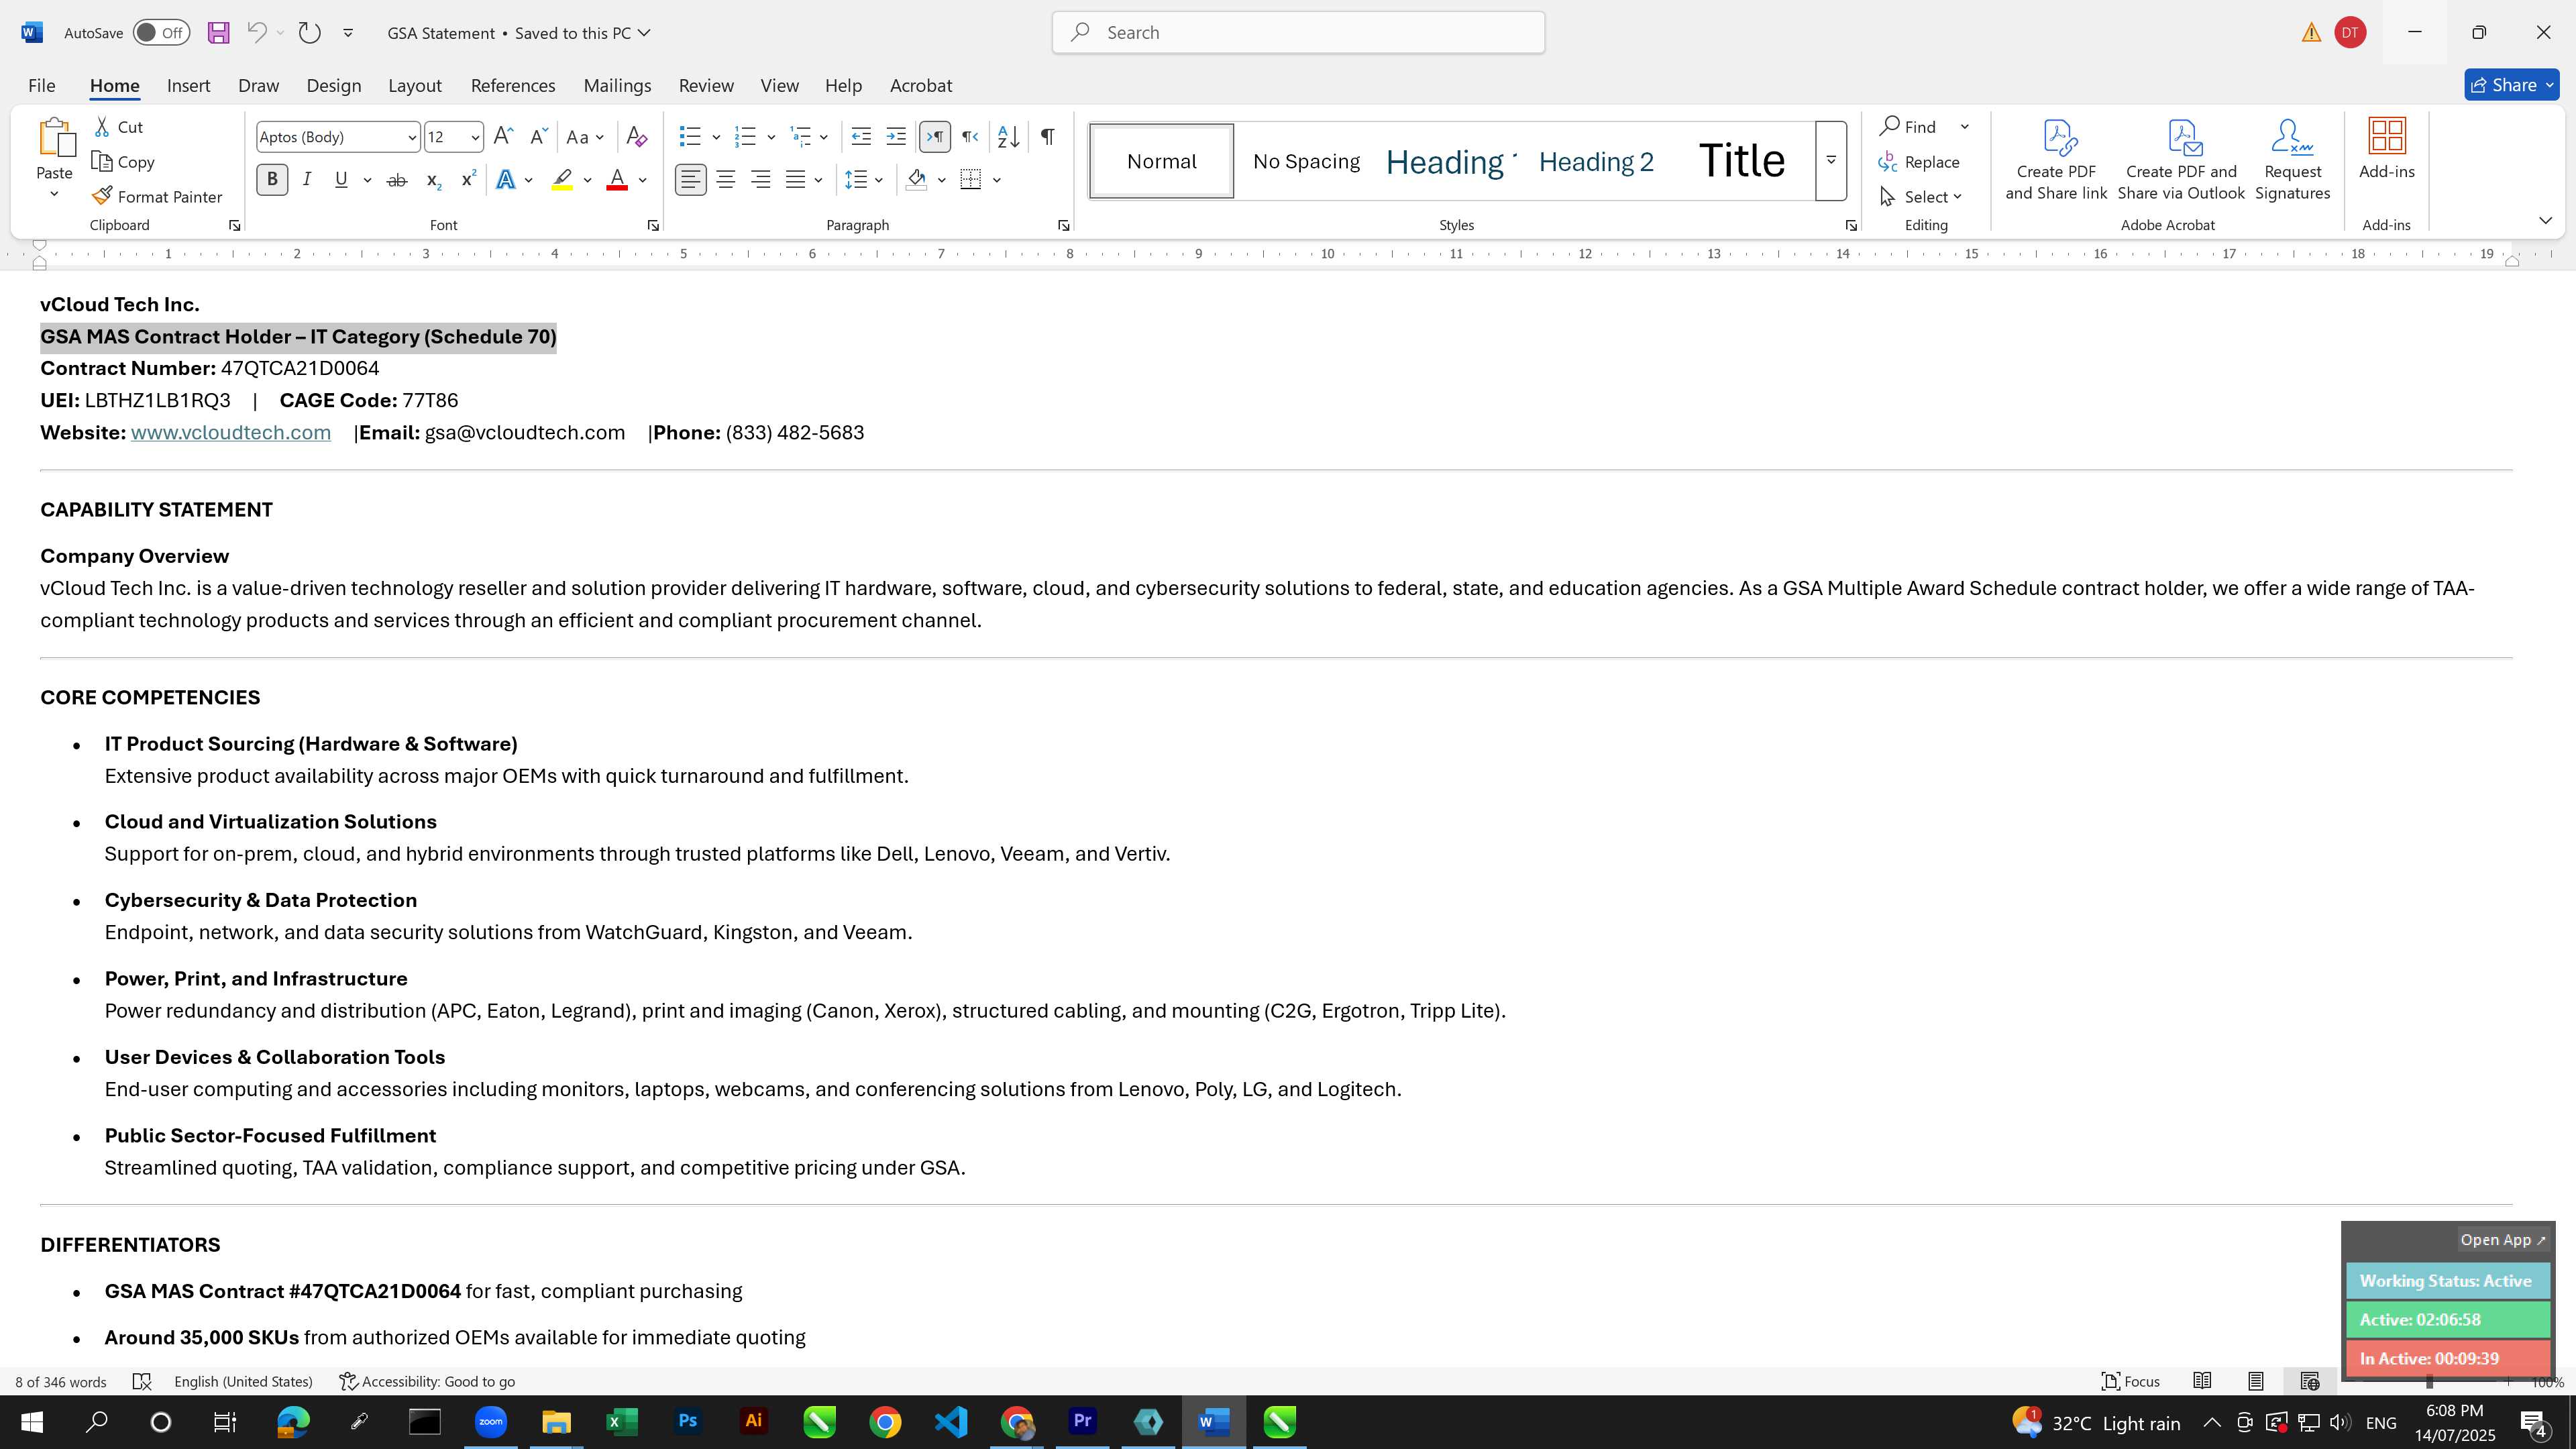2576x1449 pixels.
Task: Switch to Print Layout view icon
Action: (x=2256, y=1381)
